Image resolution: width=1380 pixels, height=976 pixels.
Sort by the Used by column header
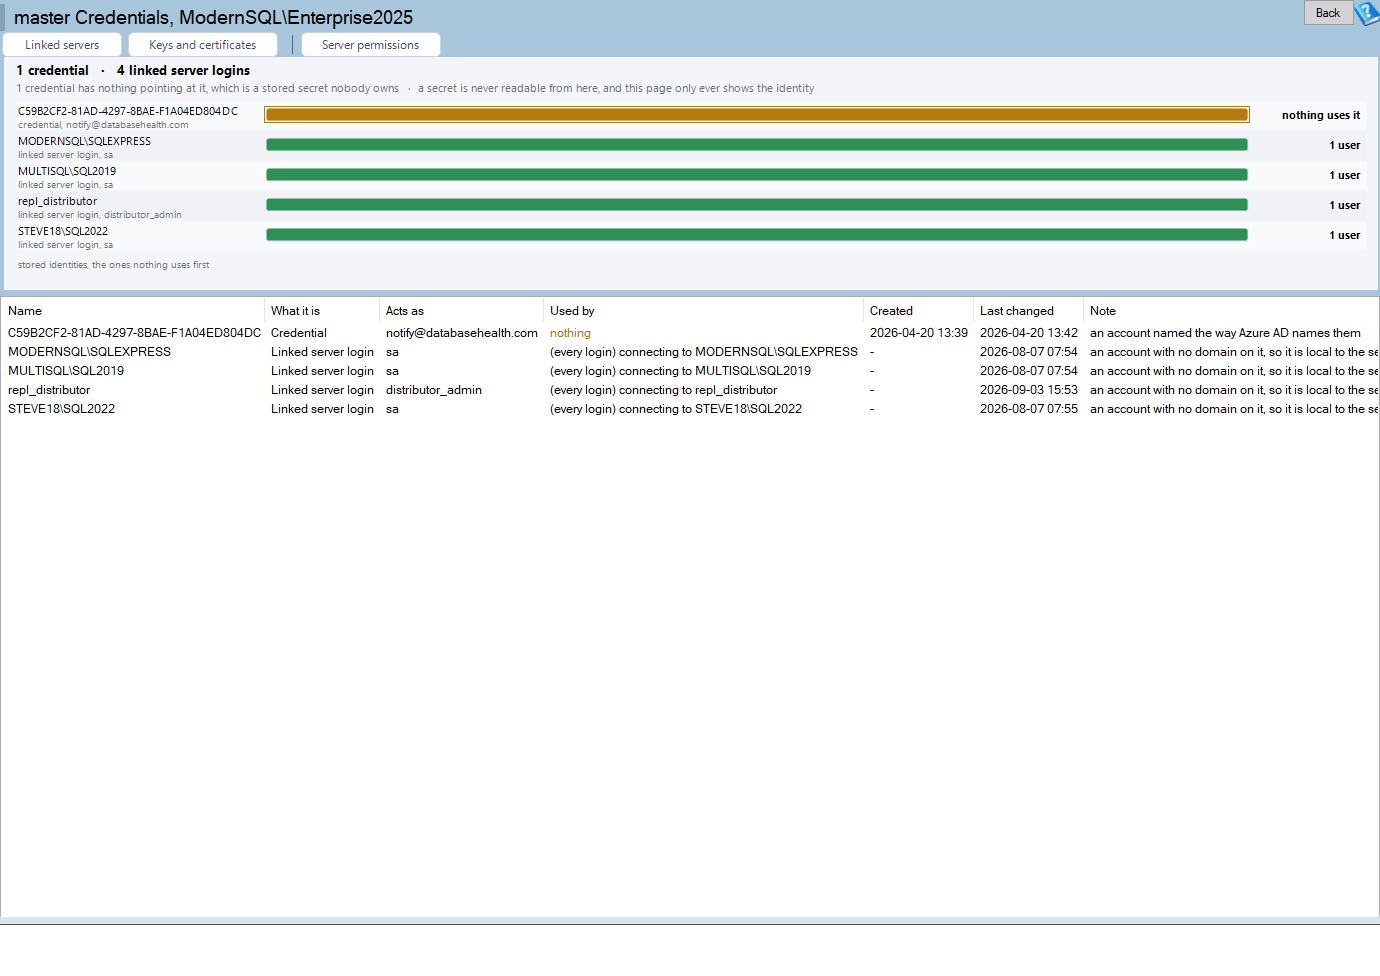point(572,311)
